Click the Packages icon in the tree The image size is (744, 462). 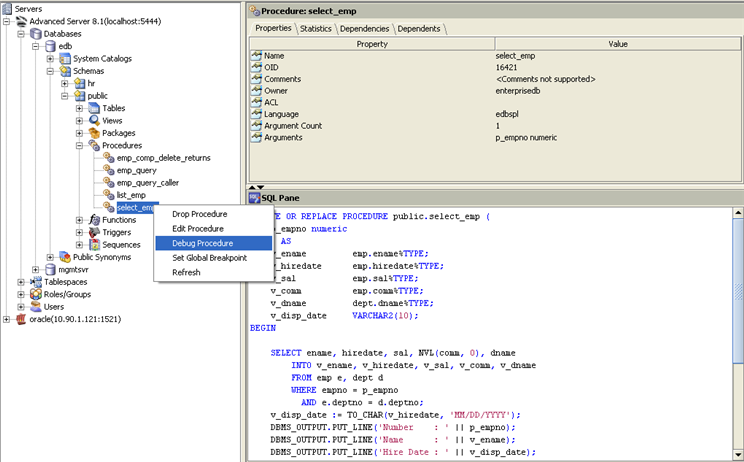[93, 133]
